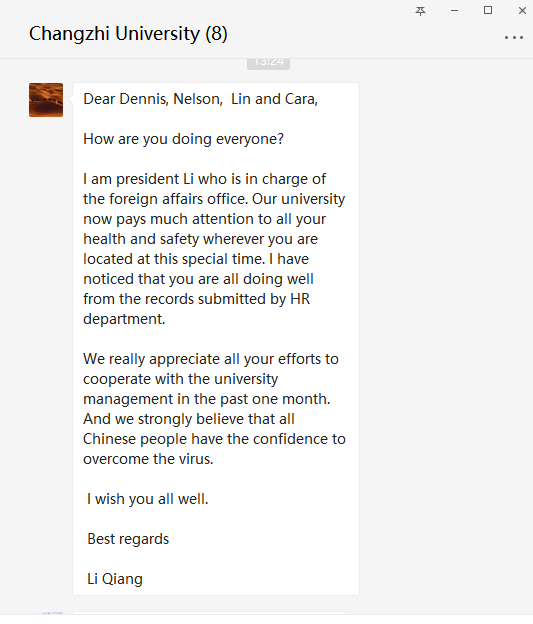Click the "We really appreciate" sentence
The height and width of the screenshot is (624, 533).
[211, 359]
